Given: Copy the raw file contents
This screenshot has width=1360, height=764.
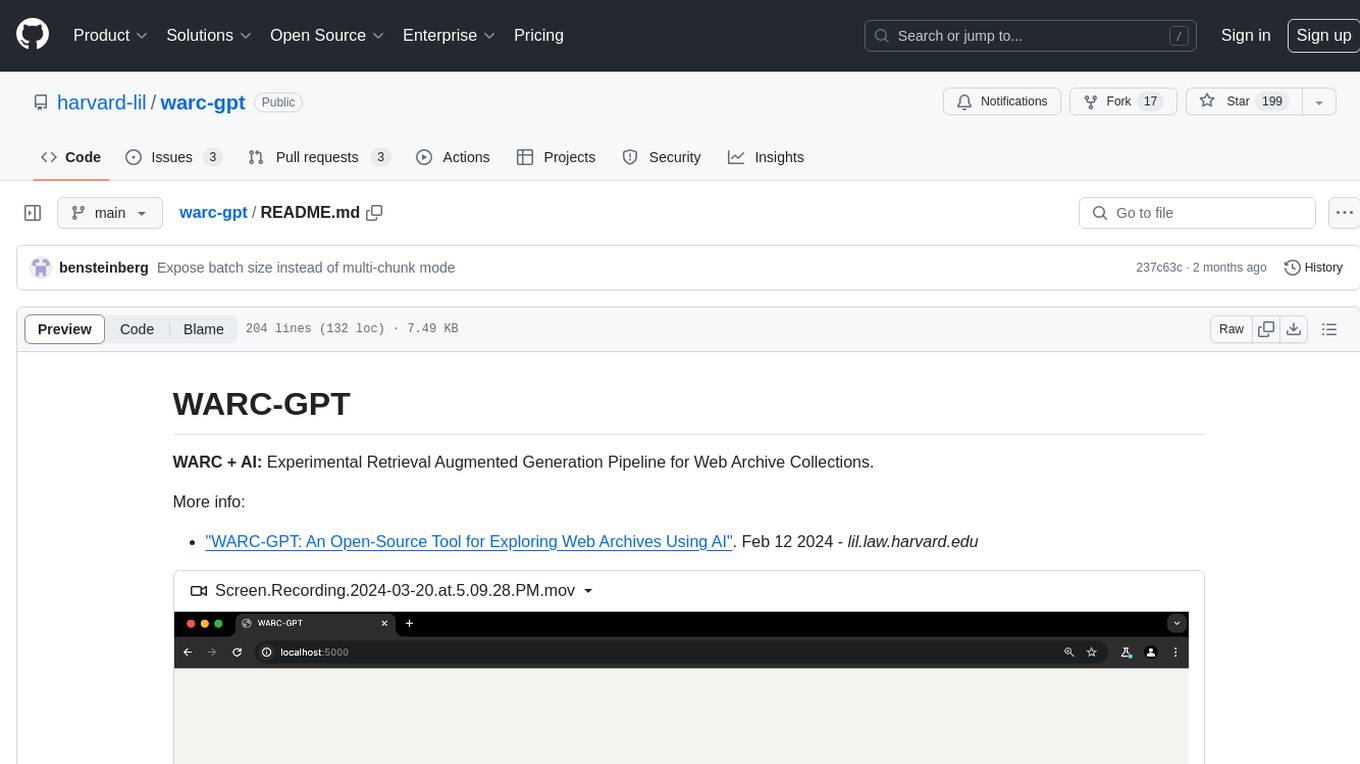Looking at the screenshot, I should coord(1266,329).
